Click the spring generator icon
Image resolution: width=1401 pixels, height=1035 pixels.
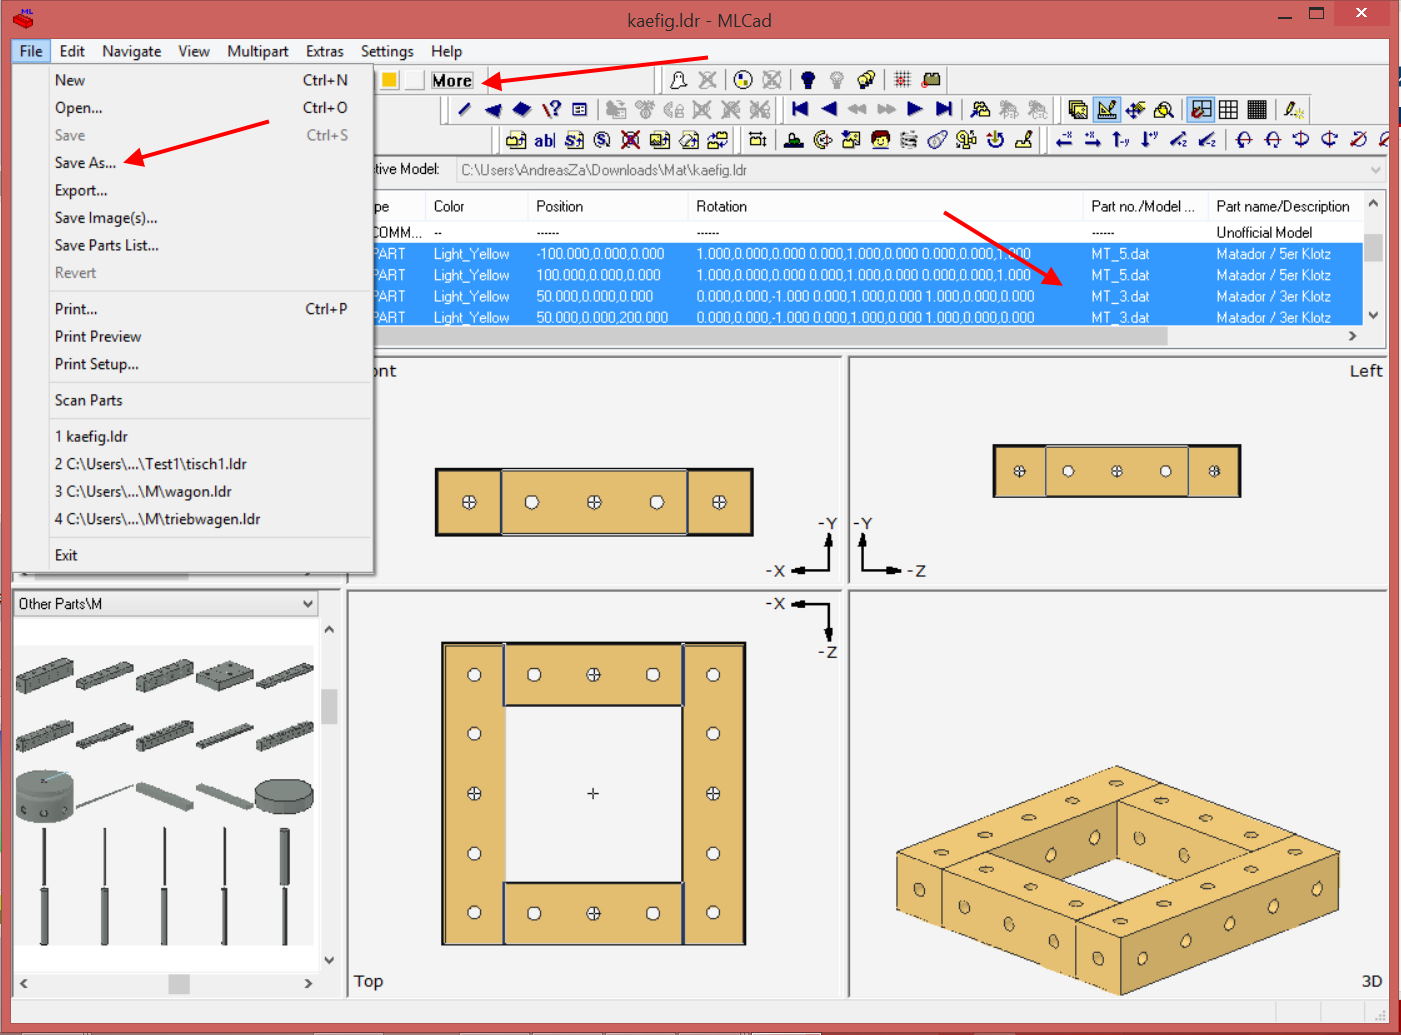pyautogui.click(x=909, y=140)
